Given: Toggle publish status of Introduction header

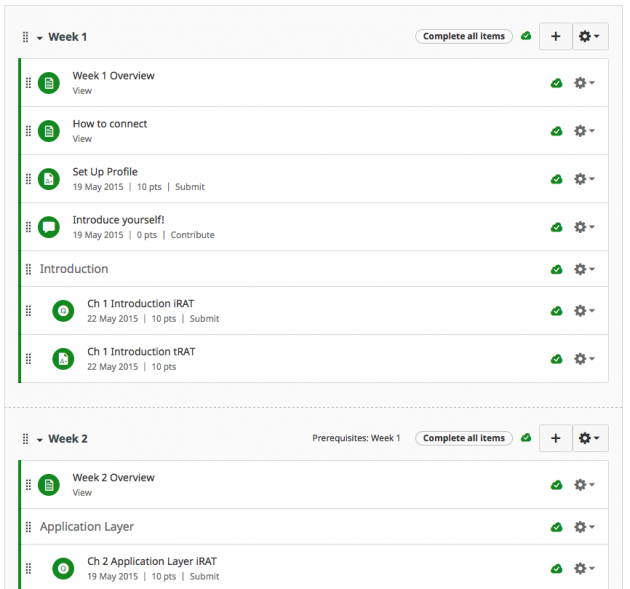Looking at the screenshot, I should pos(556,269).
